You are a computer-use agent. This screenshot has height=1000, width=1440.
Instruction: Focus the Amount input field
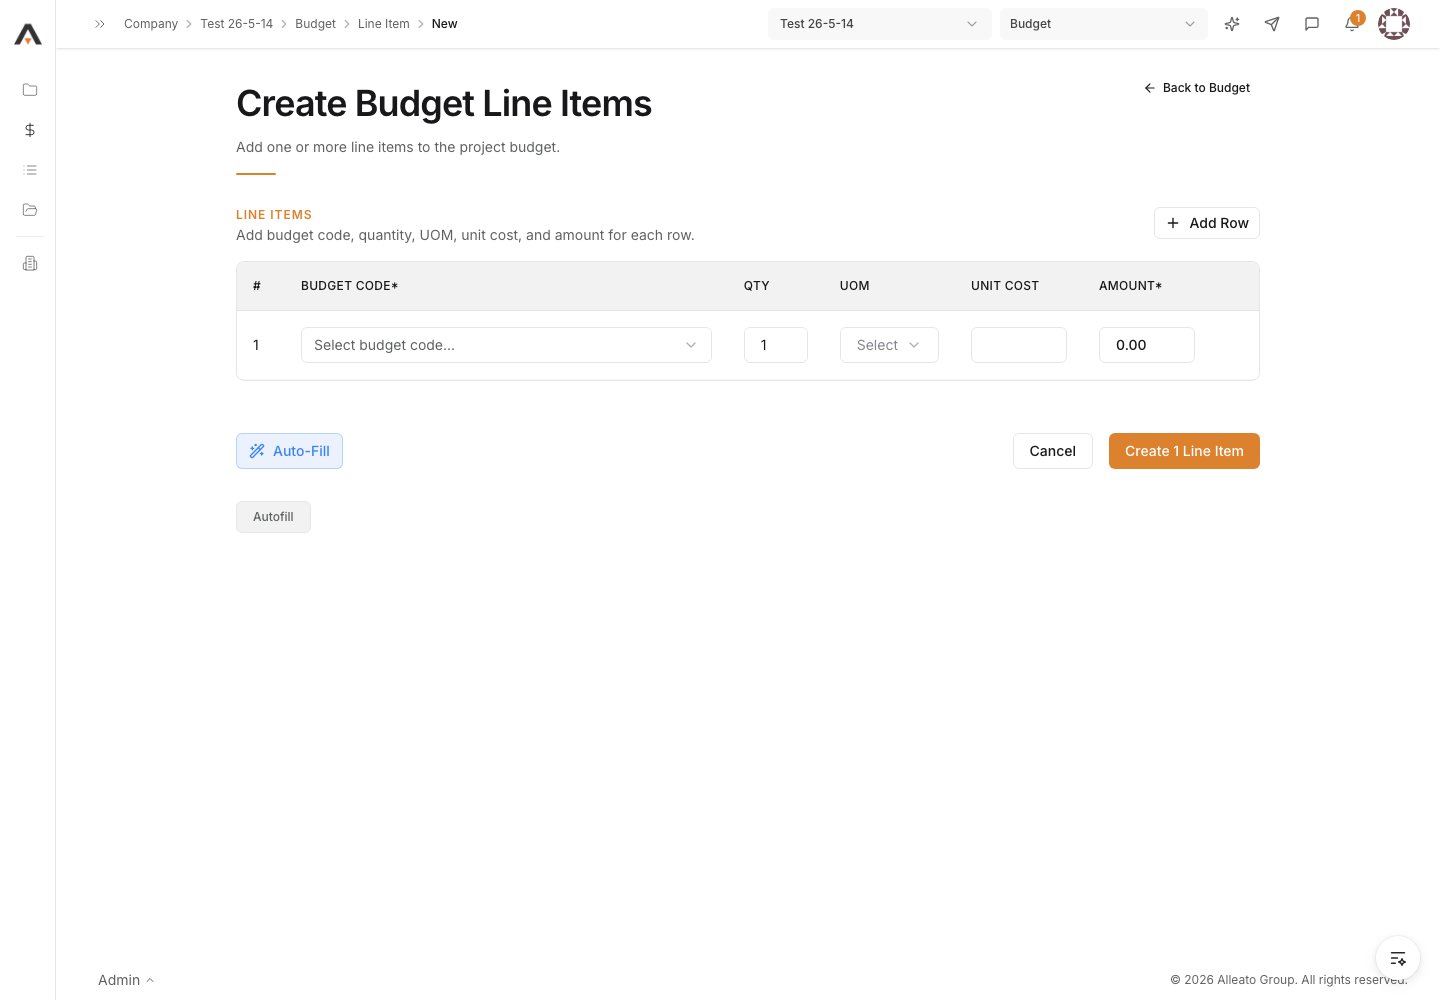pyautogui.click(x=1147, y=345)
